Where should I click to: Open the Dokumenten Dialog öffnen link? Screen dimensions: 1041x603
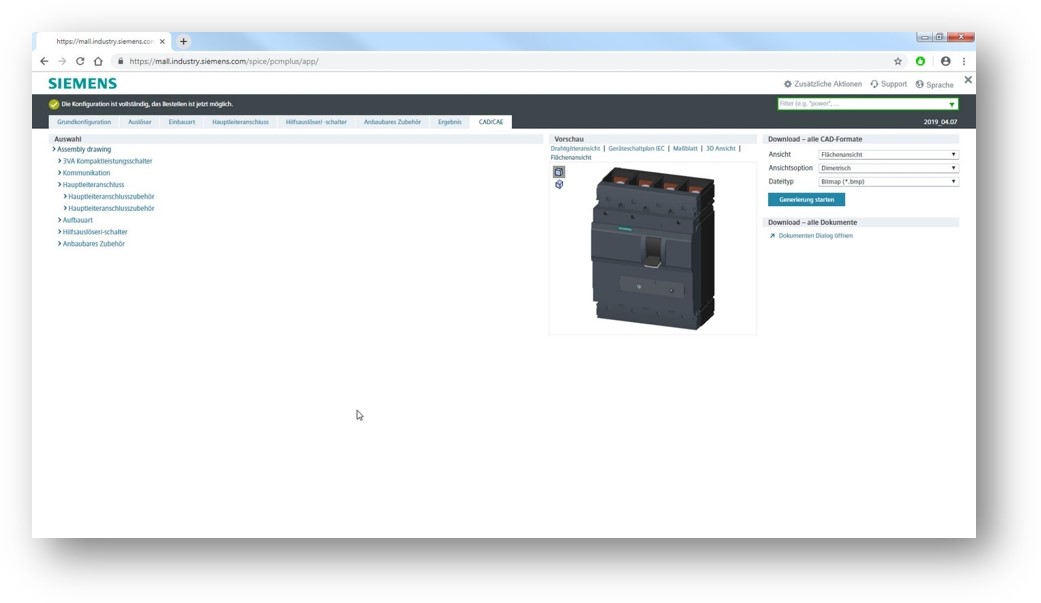coord(815,236)
